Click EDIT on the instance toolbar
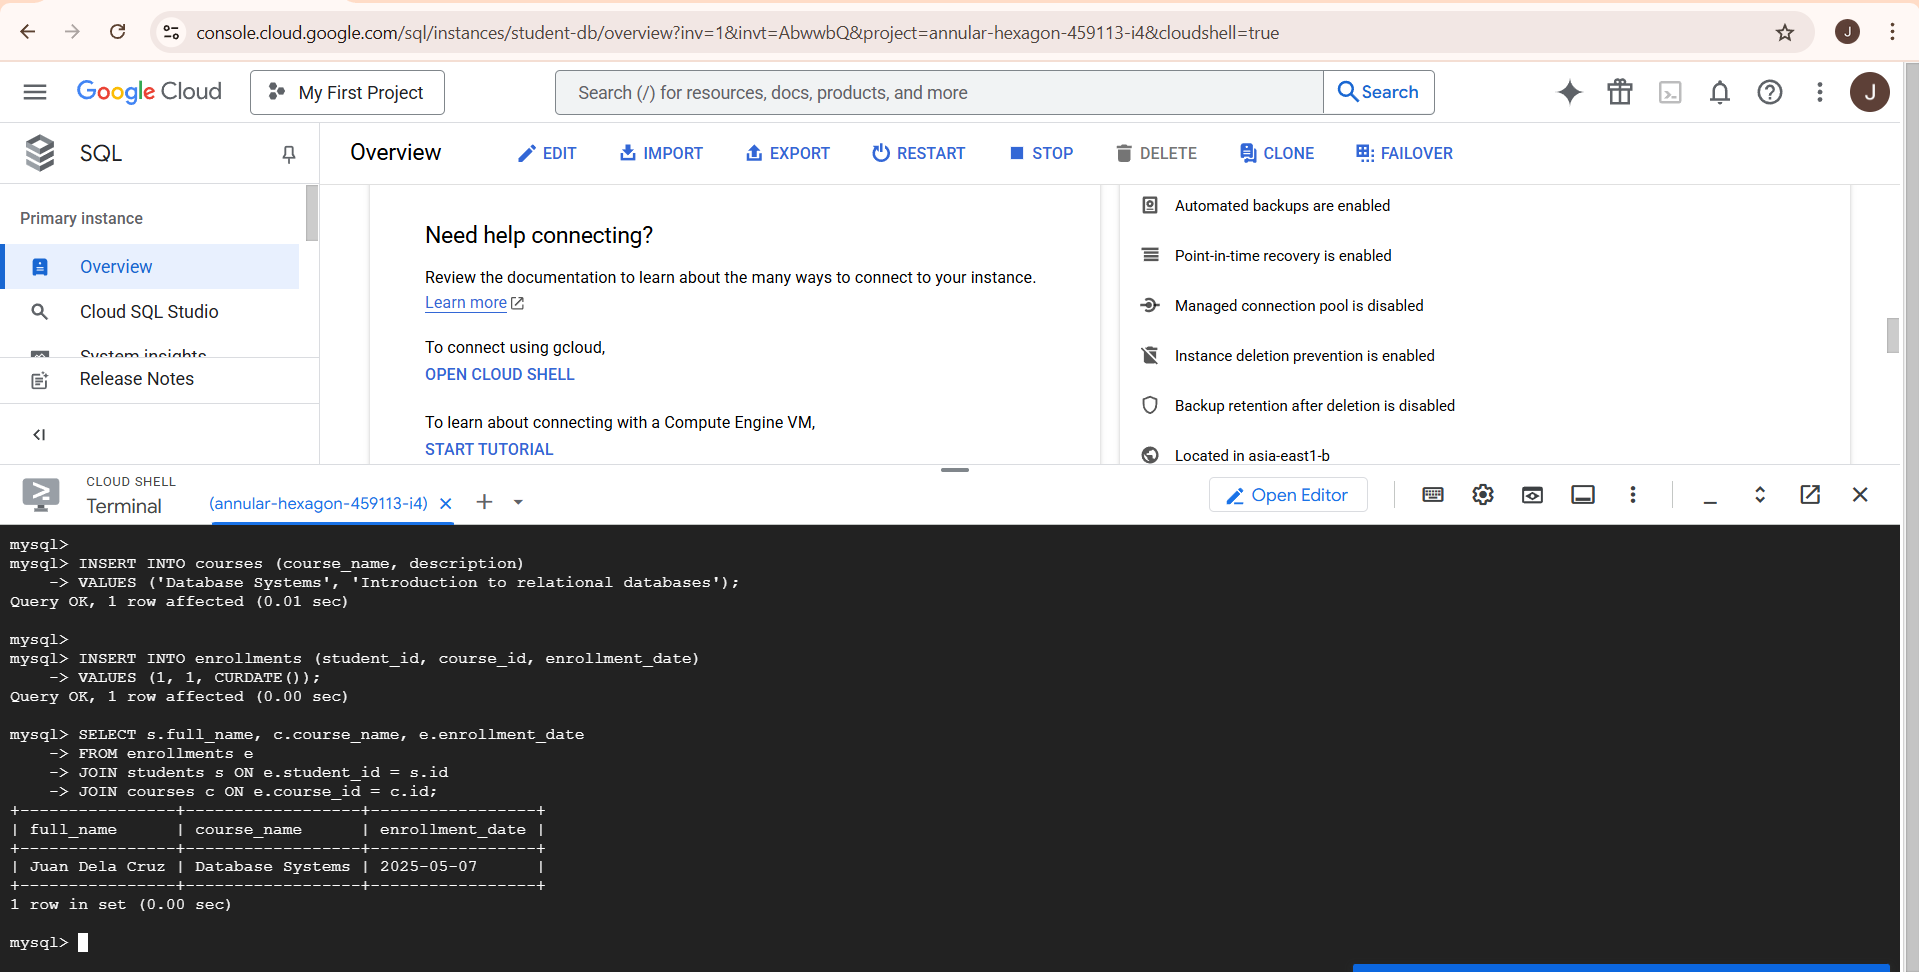The height and width of the screenshot is (972, 1919). (546, 153)
